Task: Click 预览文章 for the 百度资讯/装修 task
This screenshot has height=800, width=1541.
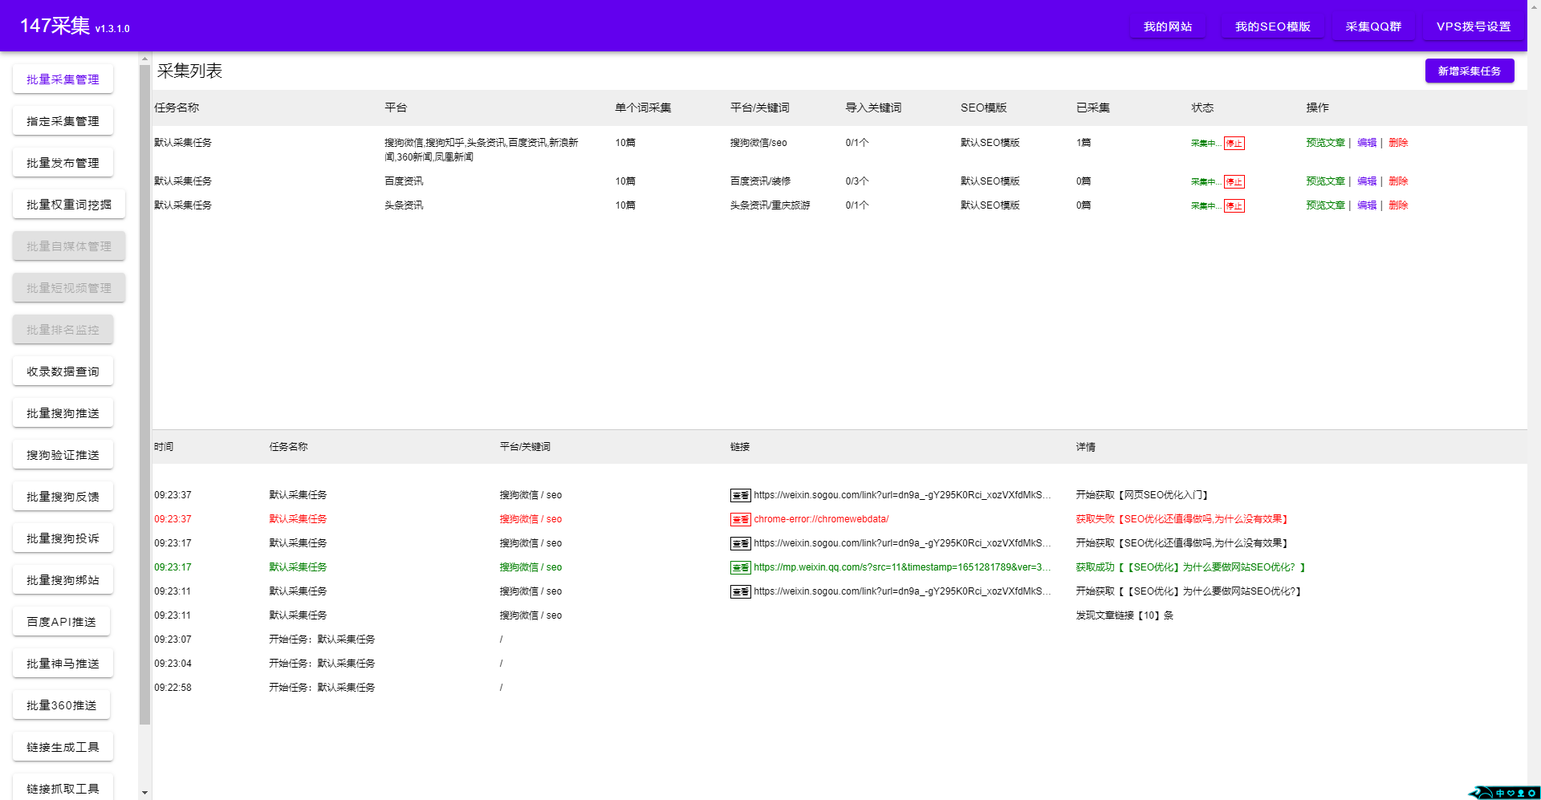Action: pos(1325,181)
